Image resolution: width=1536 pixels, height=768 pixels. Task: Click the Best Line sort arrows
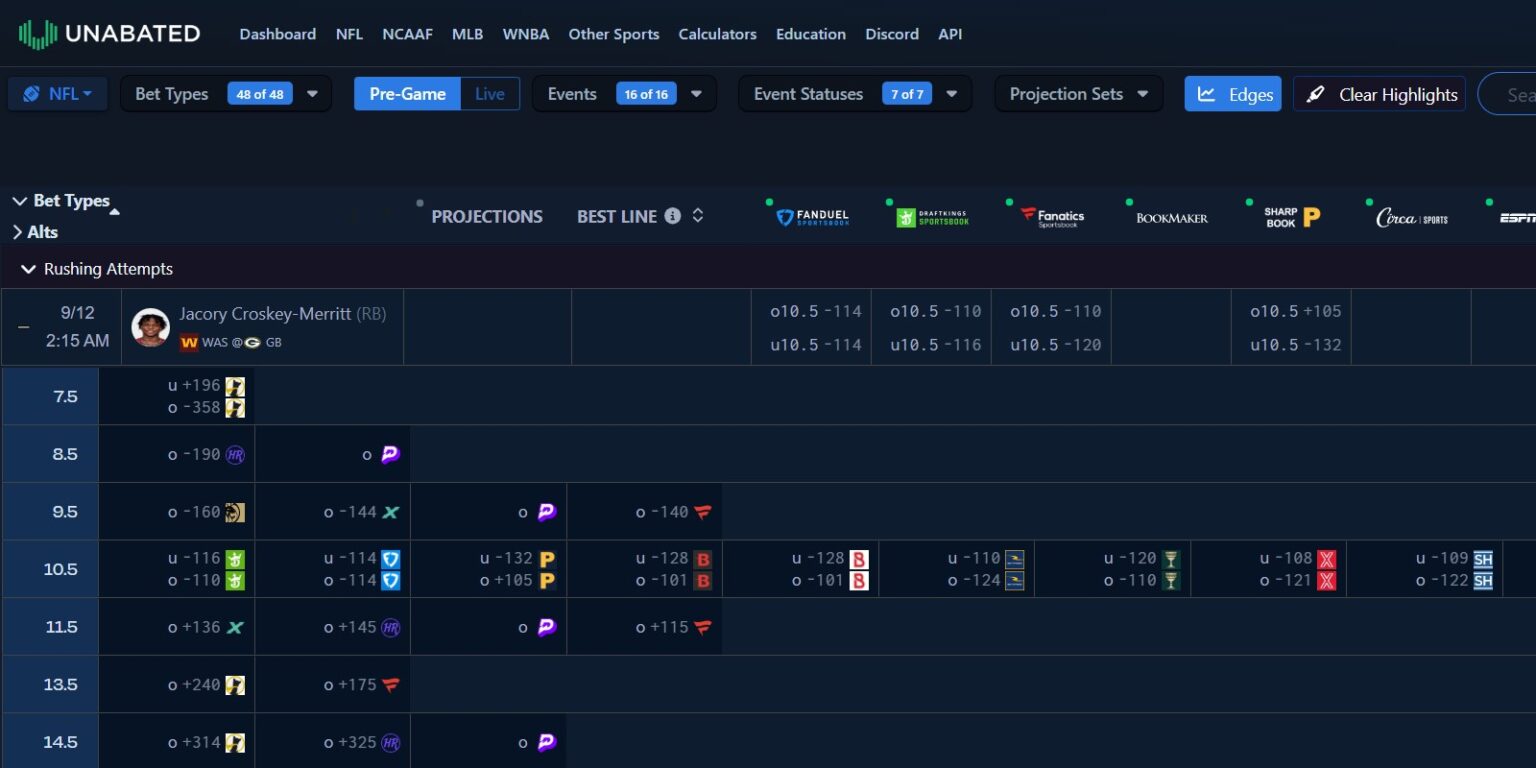point(698,216)
